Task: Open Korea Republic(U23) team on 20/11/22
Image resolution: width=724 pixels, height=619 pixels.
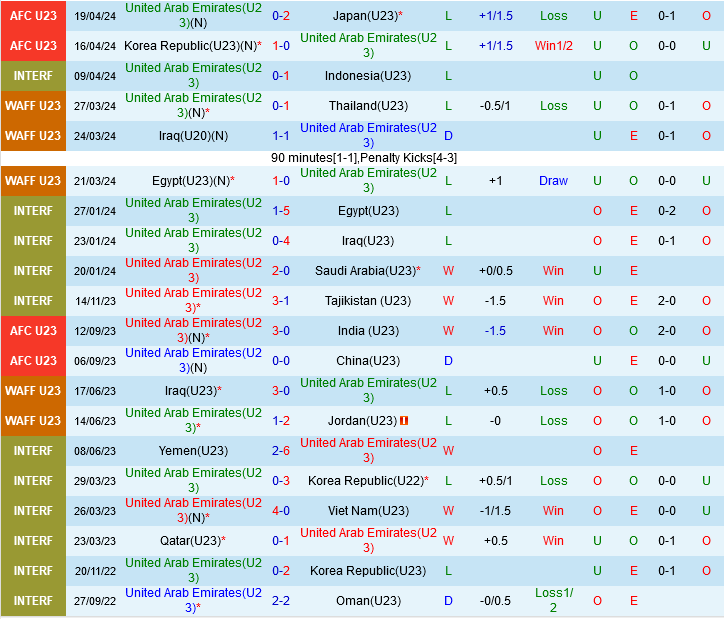Action: coord(368,571)
